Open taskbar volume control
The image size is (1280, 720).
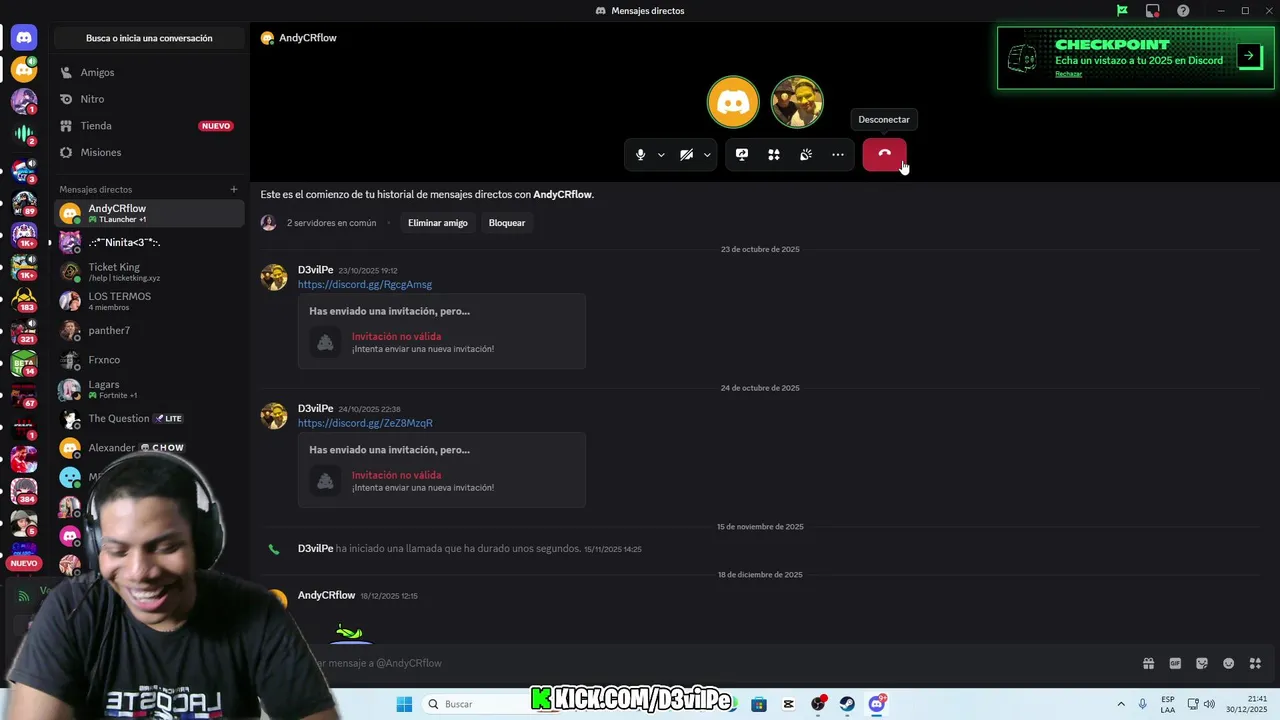[1209, 704]
